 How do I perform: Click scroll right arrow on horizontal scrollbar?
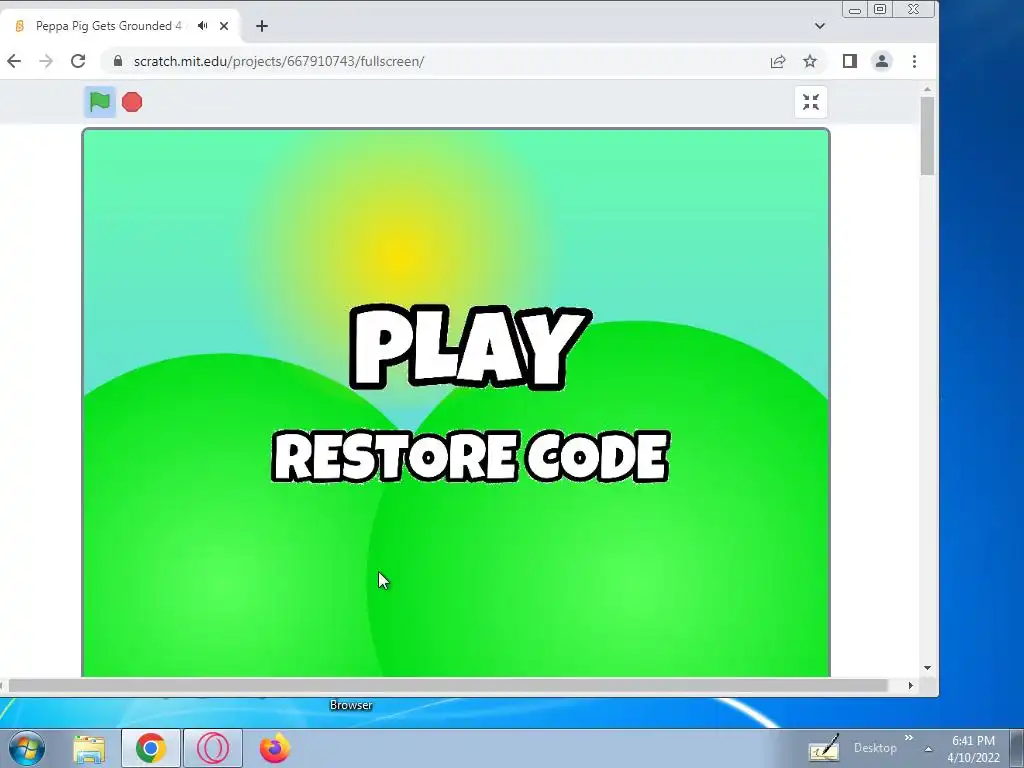tap(910, 685)
